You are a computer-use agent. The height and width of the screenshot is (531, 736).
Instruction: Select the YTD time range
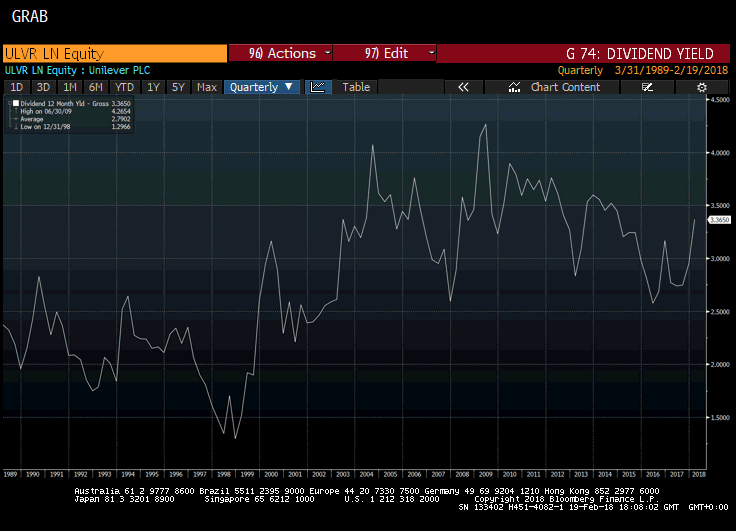(x=123, y=87)
